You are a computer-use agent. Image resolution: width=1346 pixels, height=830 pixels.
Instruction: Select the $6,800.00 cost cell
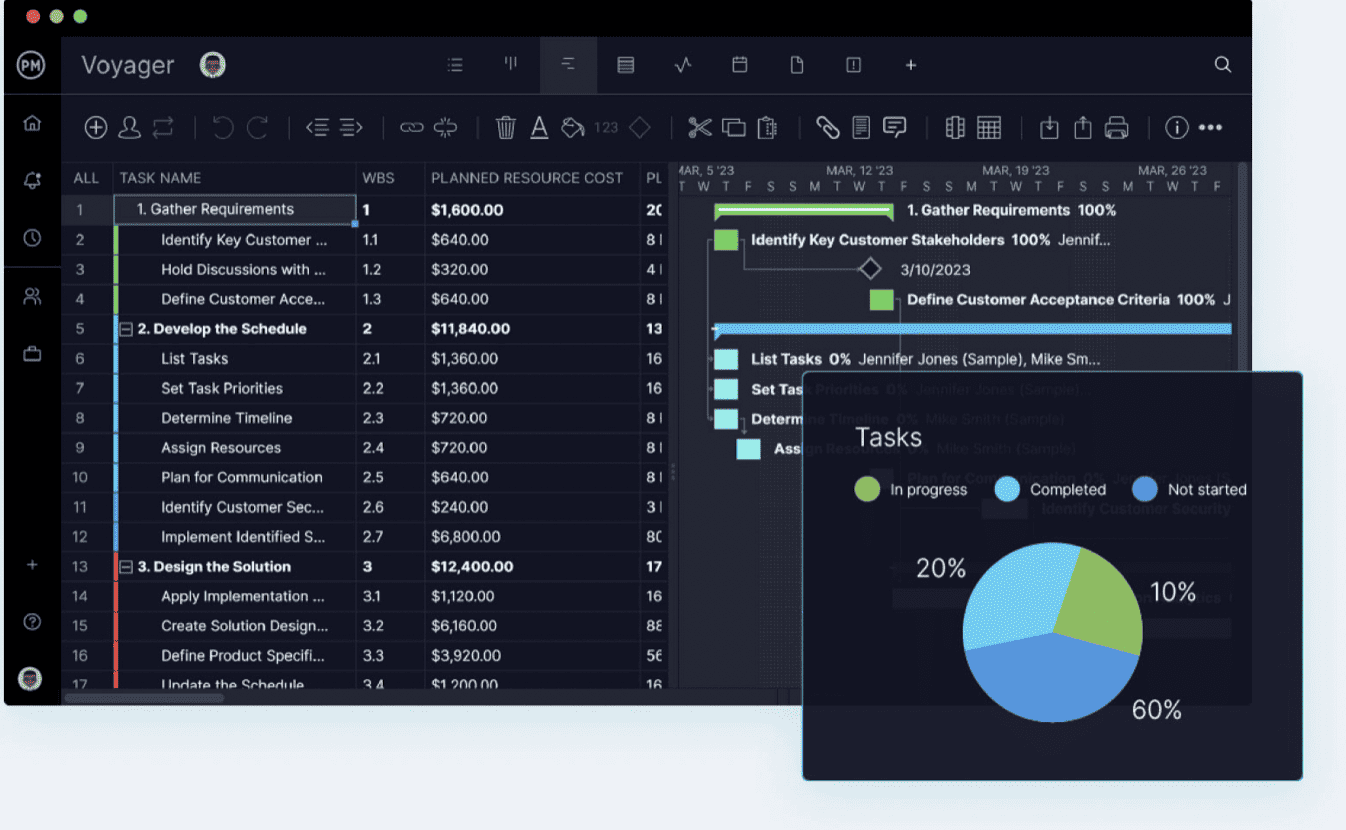[x=533, y=537]
